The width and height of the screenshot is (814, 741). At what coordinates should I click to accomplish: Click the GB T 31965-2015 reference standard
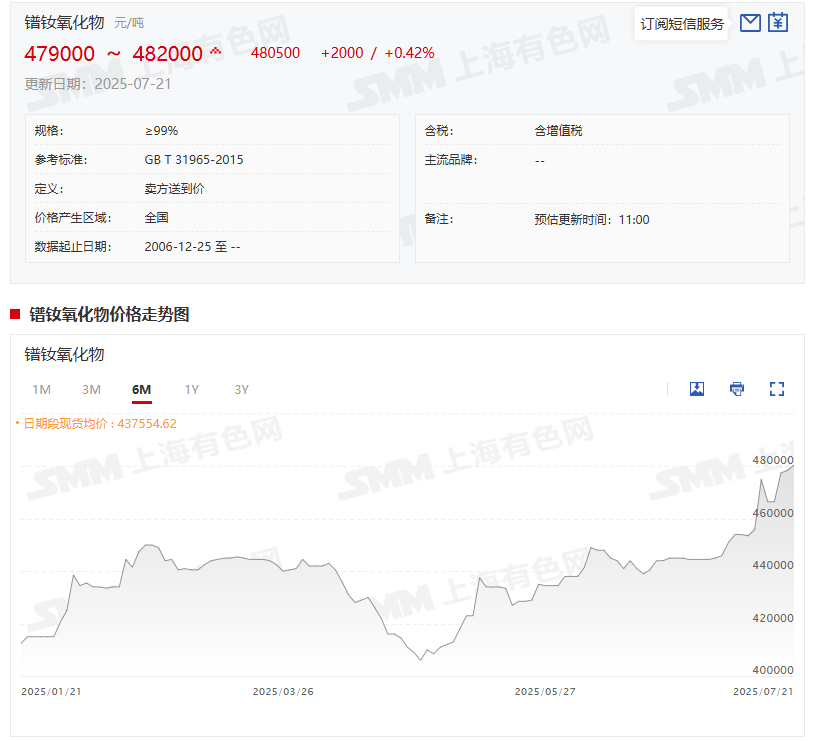click(194, 160)
